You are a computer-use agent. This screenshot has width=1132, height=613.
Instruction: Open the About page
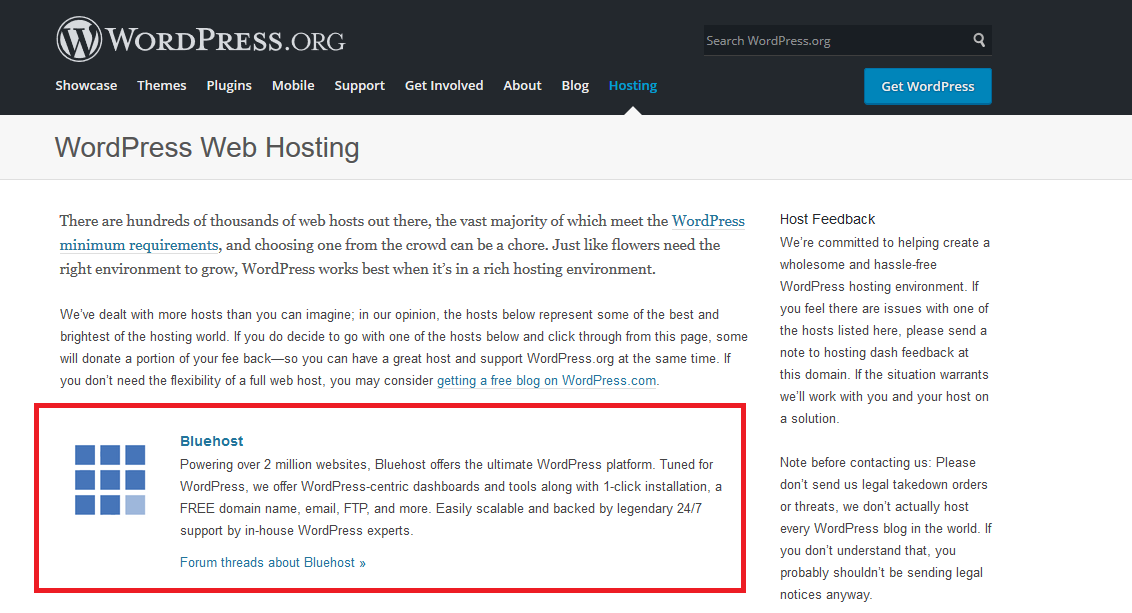pyautogui.click(x=522, y=85)
